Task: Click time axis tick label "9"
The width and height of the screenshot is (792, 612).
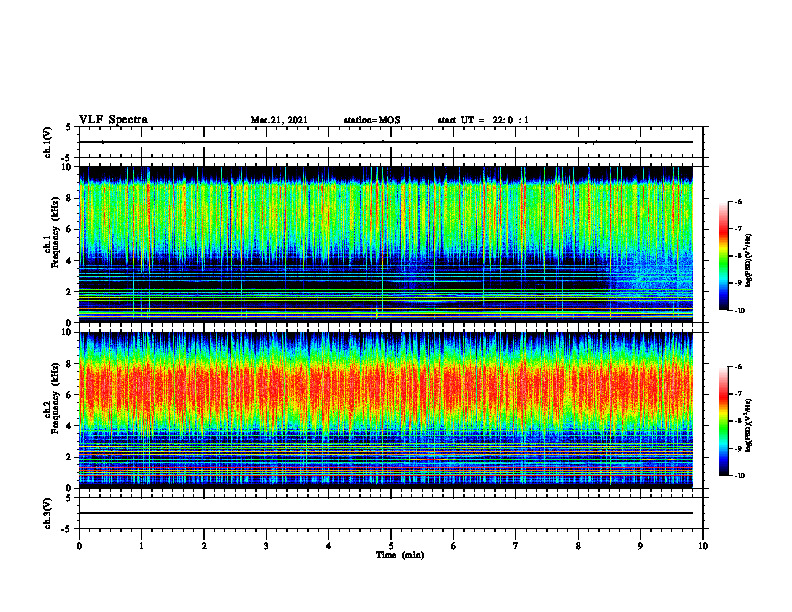Action: (640, 546)
